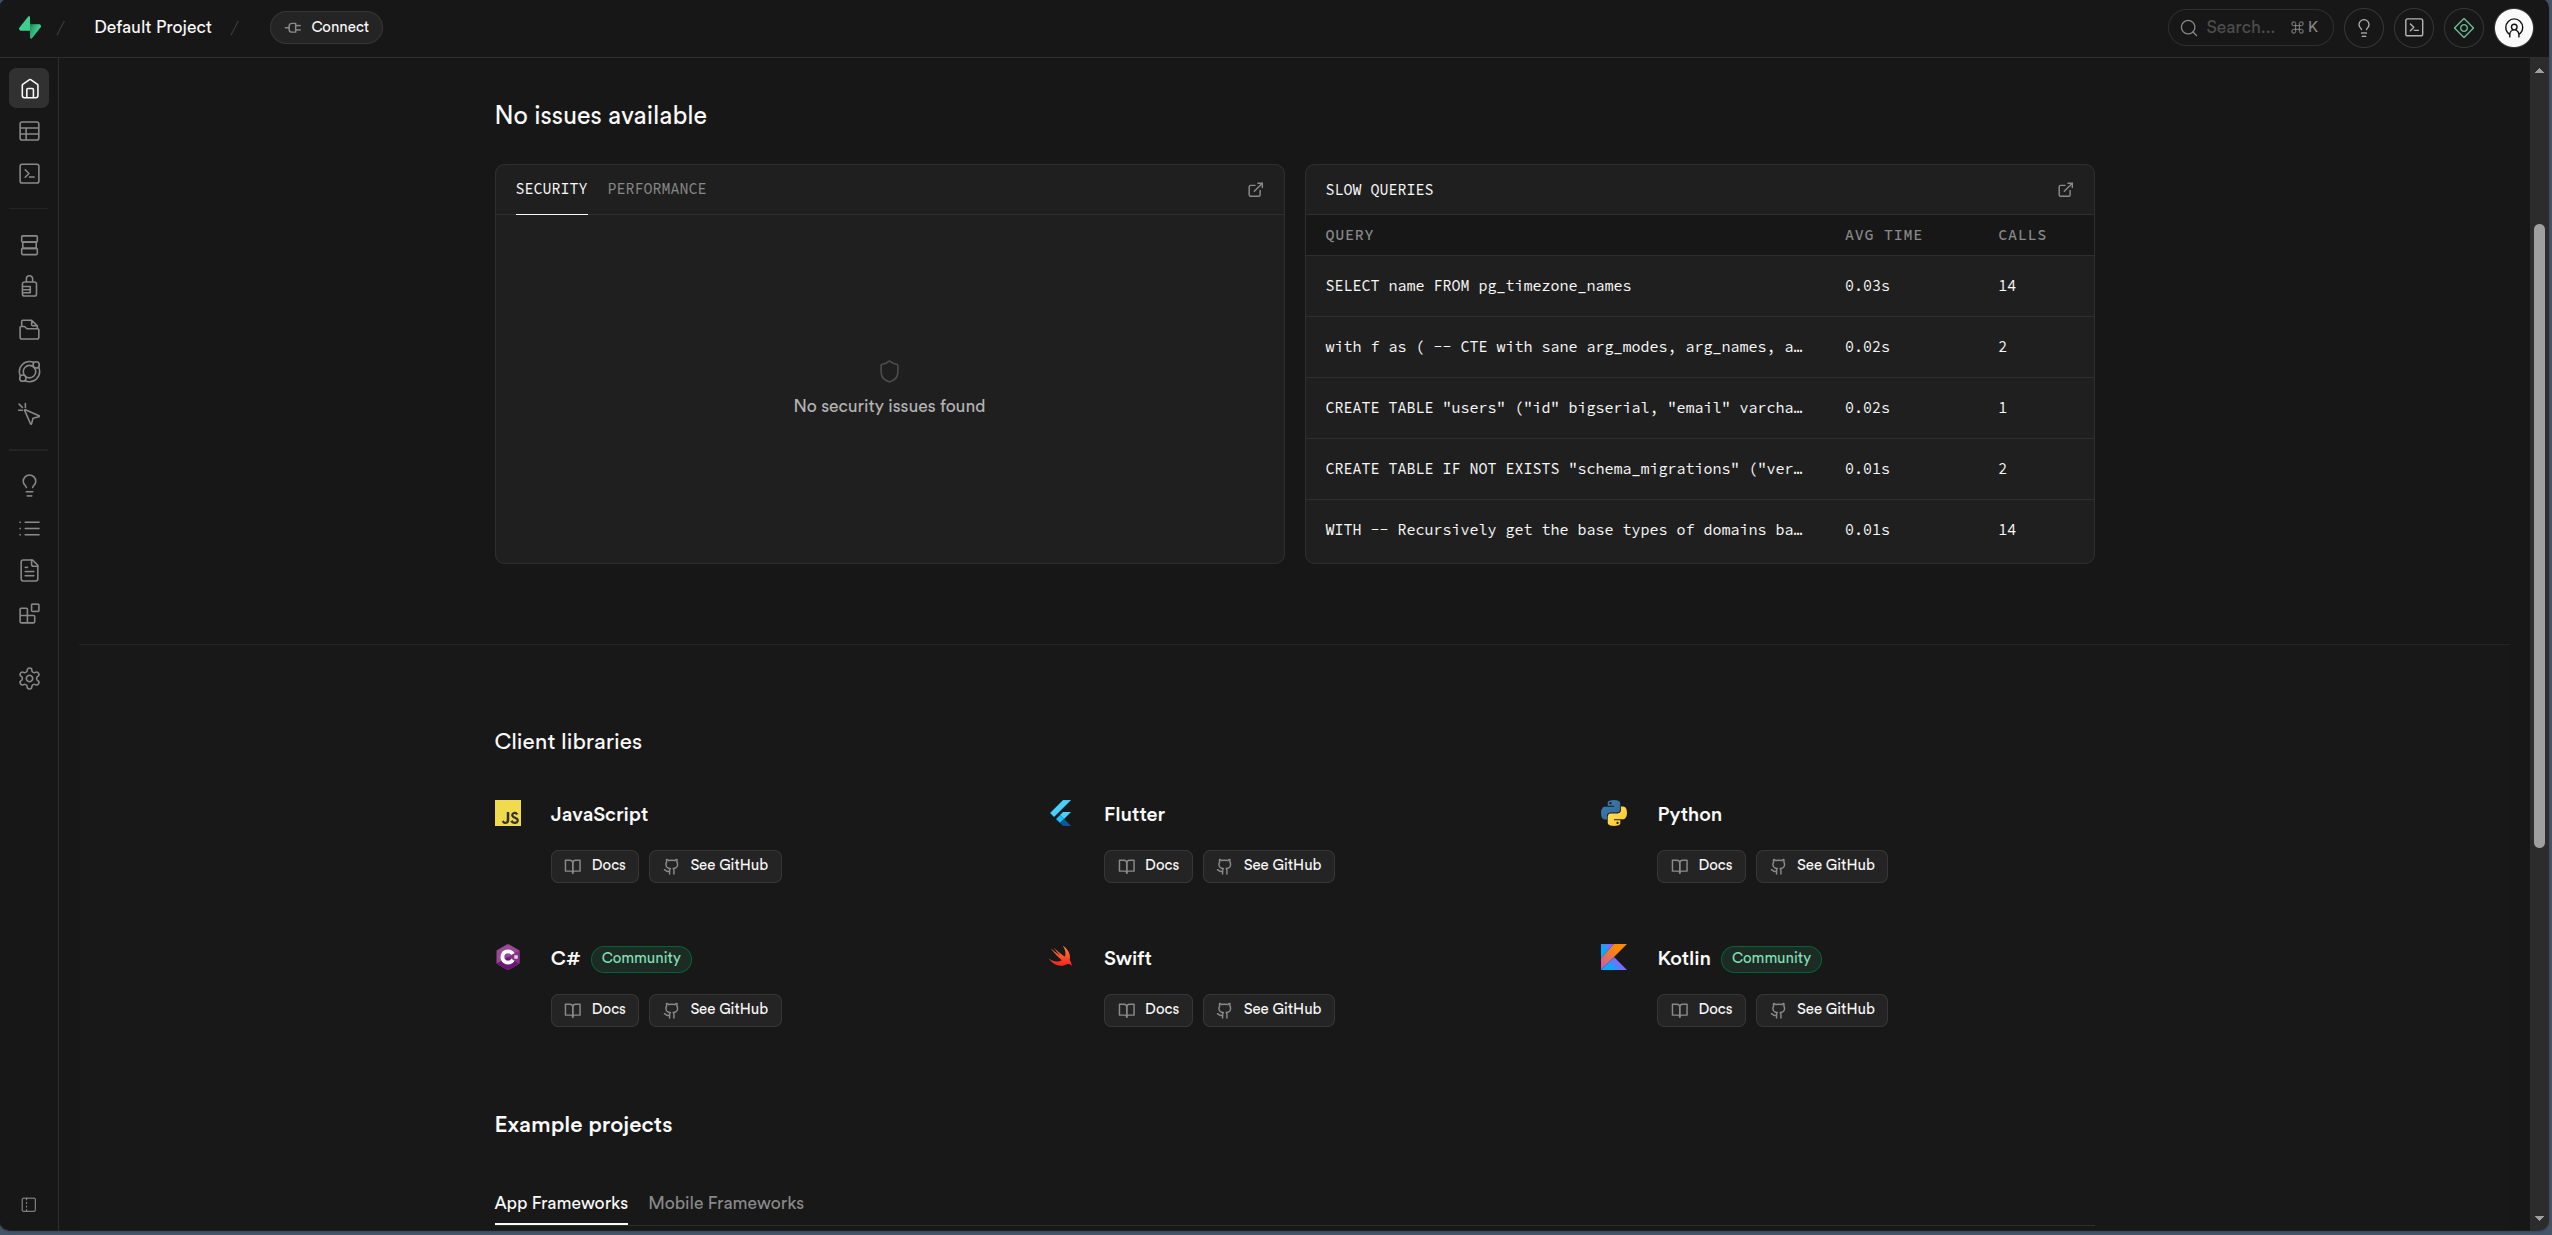Click the vertical page scrollbar
Screen dimensions: 2552x1235
click(2538, 535)
